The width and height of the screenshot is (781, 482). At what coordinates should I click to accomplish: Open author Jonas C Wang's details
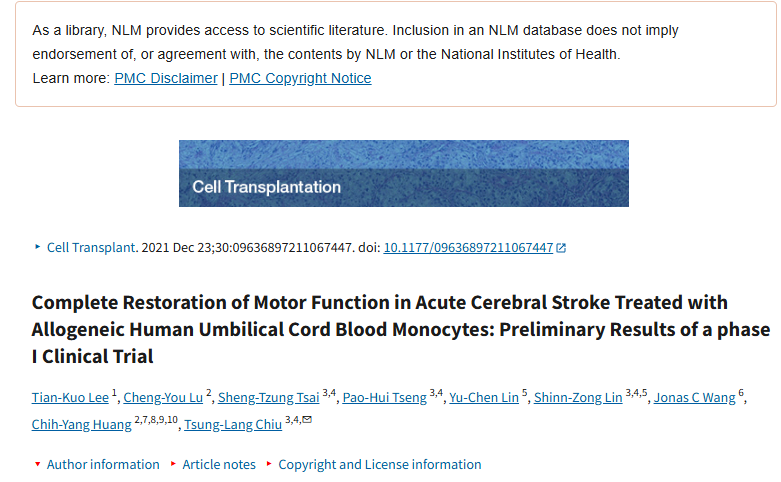pyautogui.click(x=694, y=398)
